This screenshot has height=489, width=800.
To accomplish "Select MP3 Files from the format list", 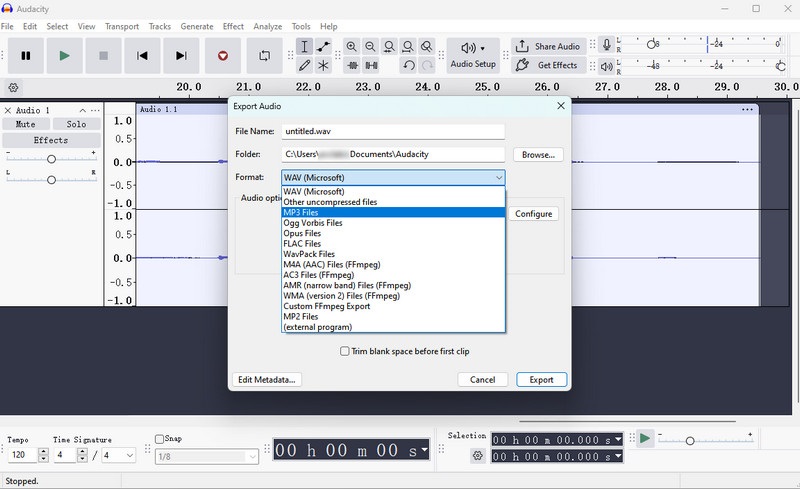I will (393, 212).
